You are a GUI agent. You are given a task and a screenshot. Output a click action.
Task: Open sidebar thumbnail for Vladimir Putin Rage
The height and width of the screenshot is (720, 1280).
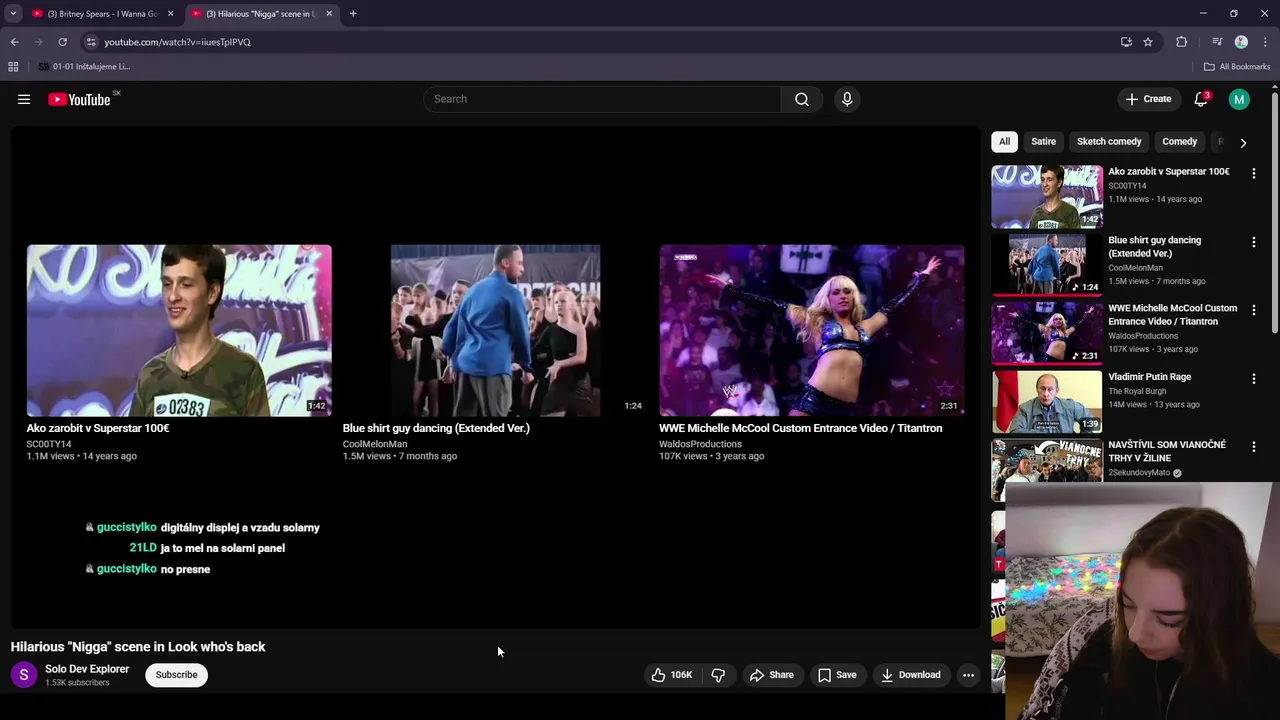[1047, 402]
